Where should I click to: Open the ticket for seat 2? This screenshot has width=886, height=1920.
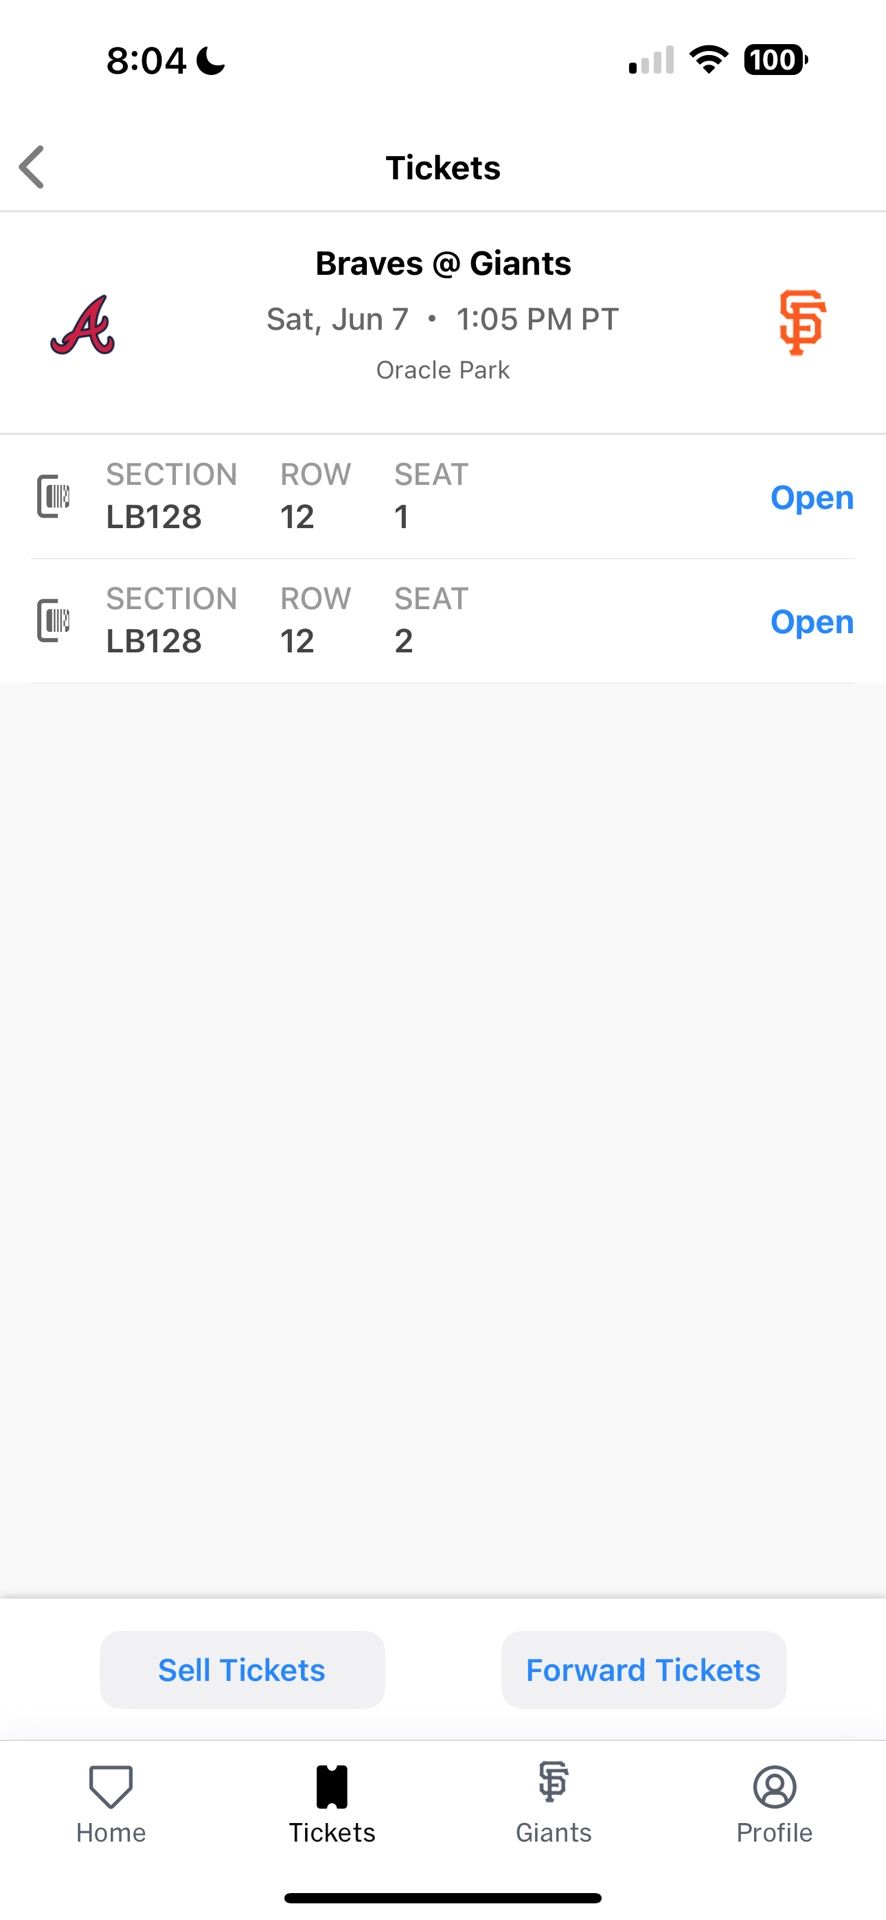coord(811,621)
